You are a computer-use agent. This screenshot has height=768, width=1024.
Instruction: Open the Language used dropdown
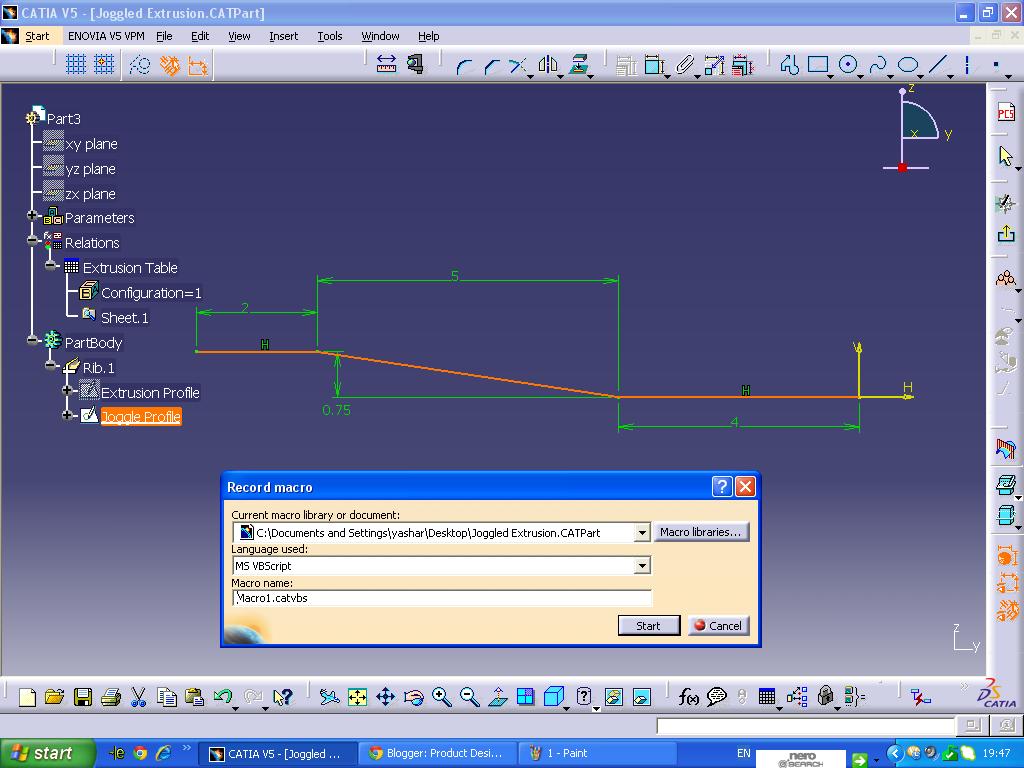(643, 565)
